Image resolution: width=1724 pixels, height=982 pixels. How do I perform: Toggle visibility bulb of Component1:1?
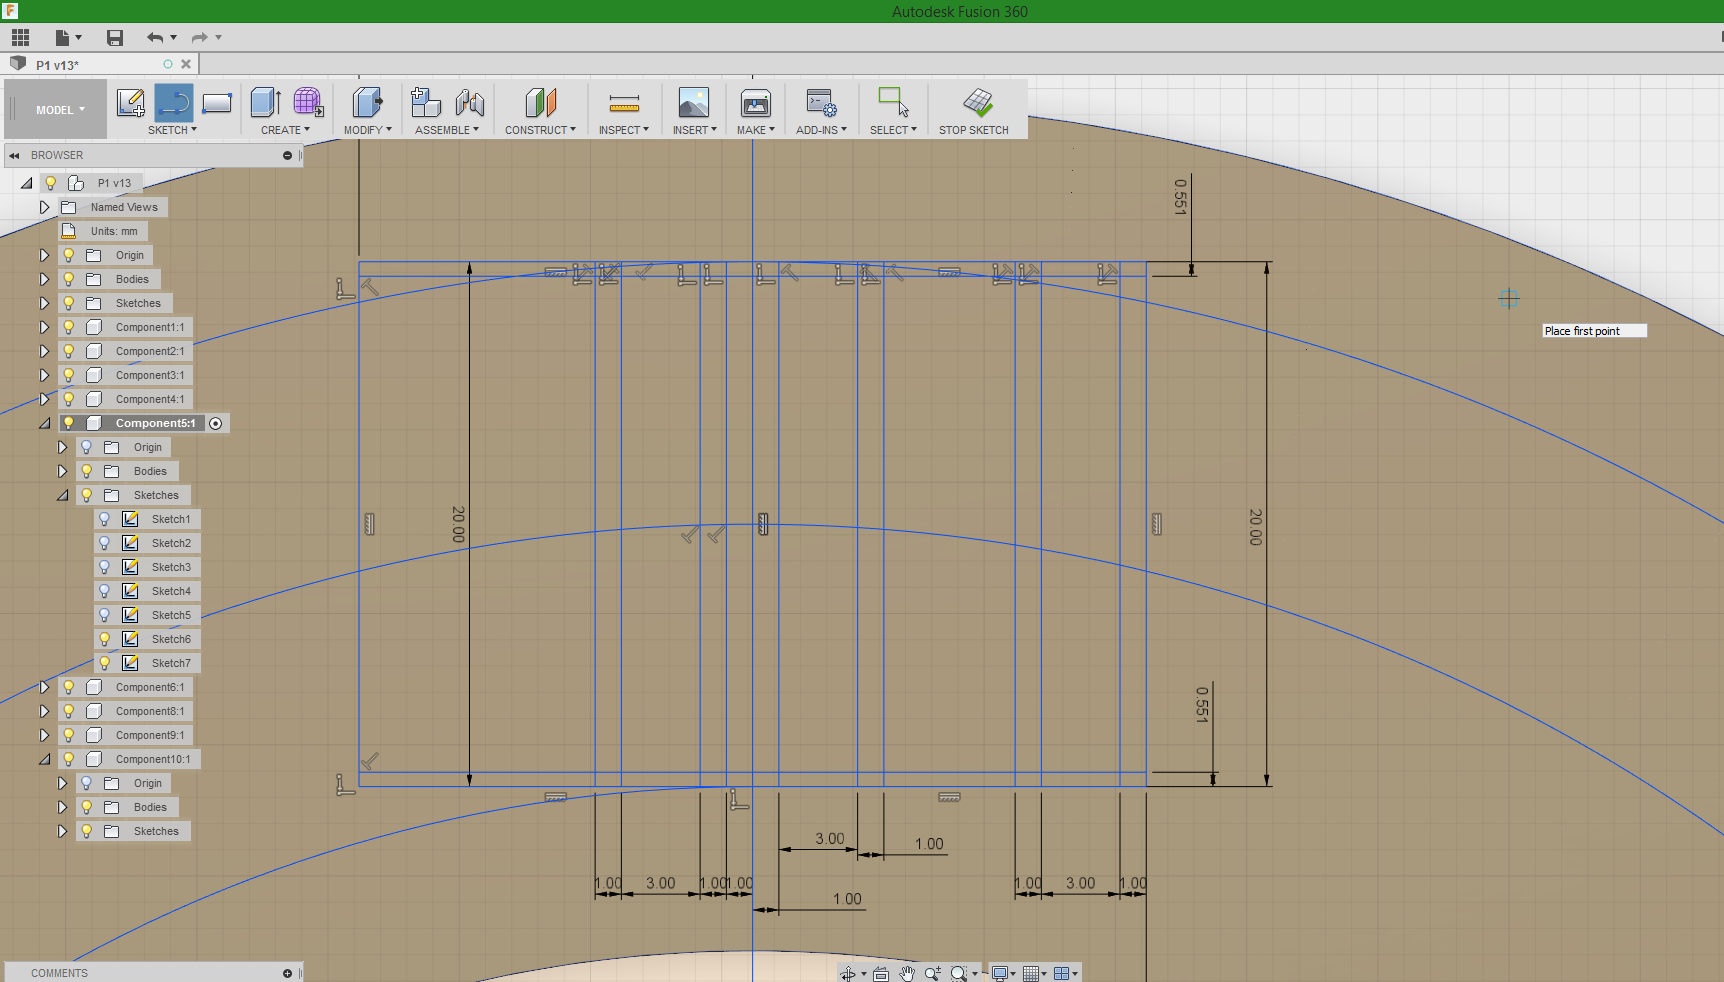68,327
